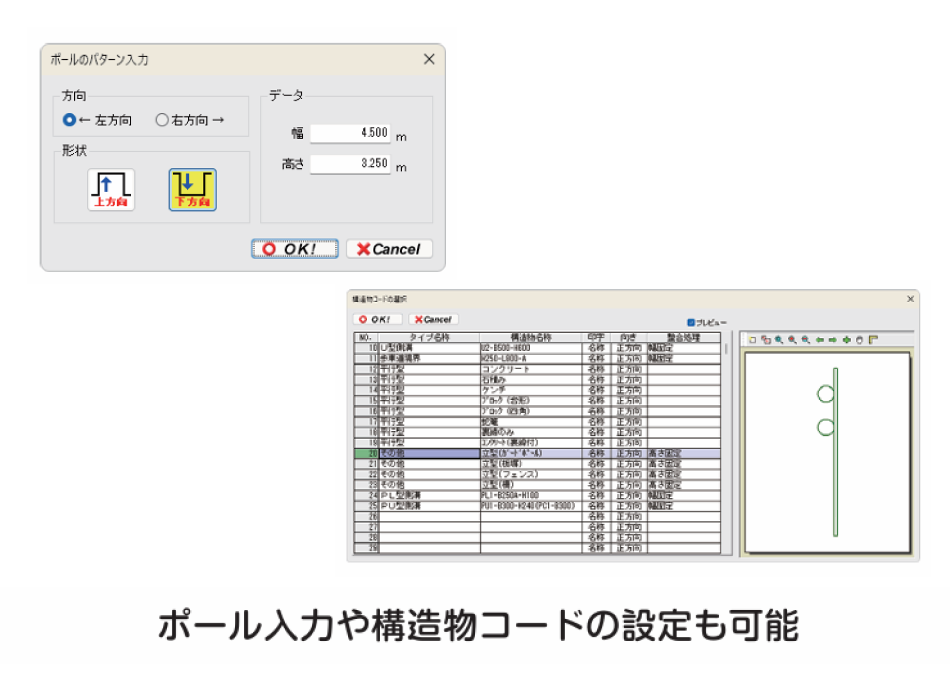Click the red zoom-in magnifier icon
The image size is (951, 685).
point(791,340)
